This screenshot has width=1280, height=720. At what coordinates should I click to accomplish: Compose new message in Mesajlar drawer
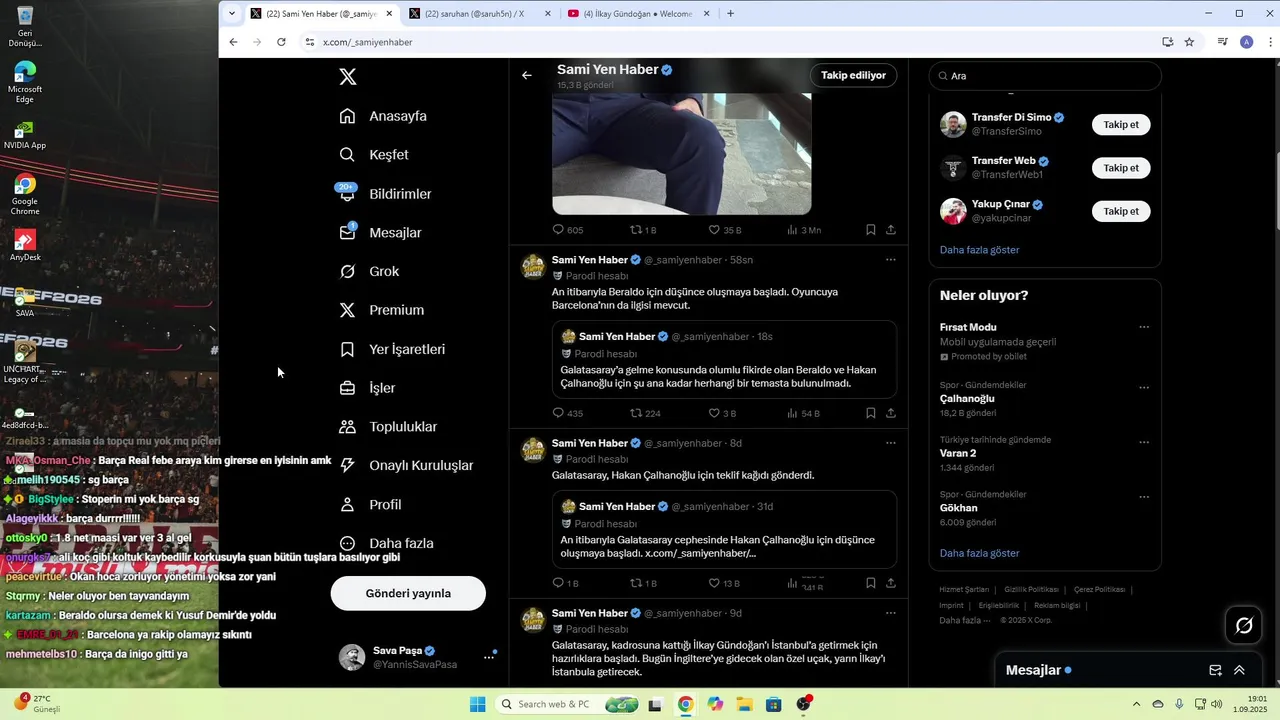tap(1215, 670)
